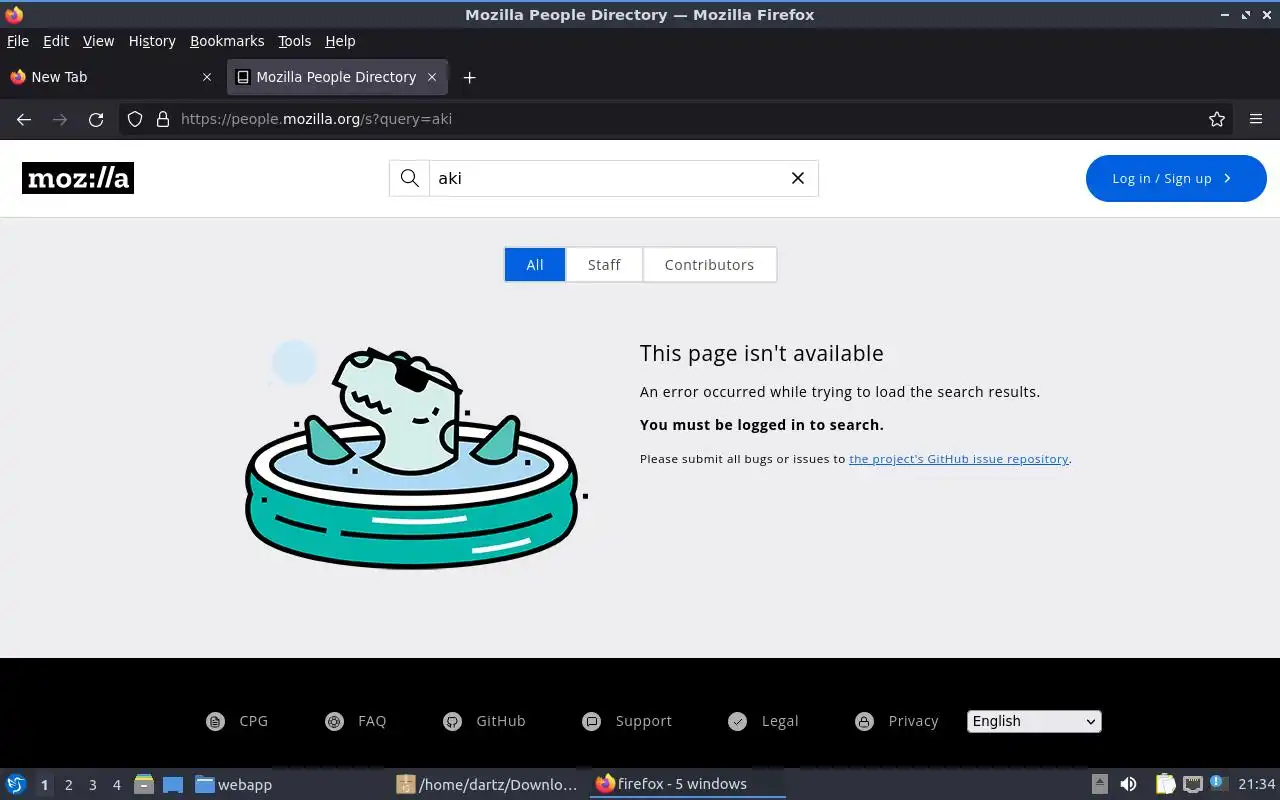Open the History menu
Image resolution: width=1280 pixels, height=800 pixels.
(152, 41)
